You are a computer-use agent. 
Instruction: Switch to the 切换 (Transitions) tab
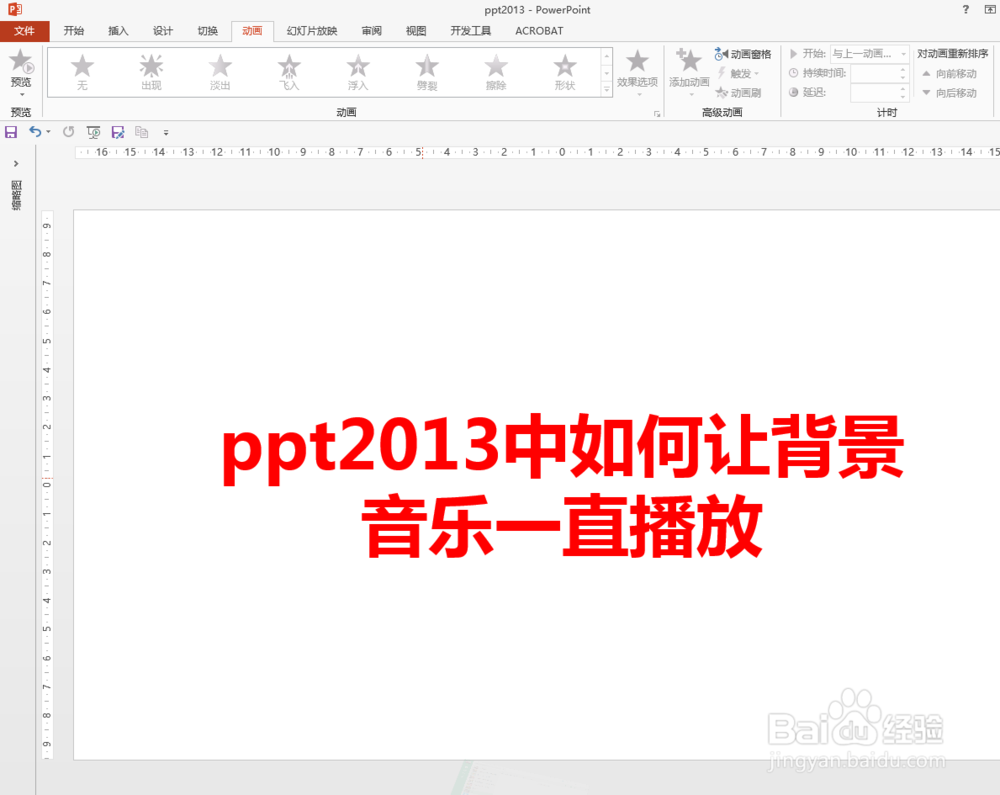pos(207,31)
